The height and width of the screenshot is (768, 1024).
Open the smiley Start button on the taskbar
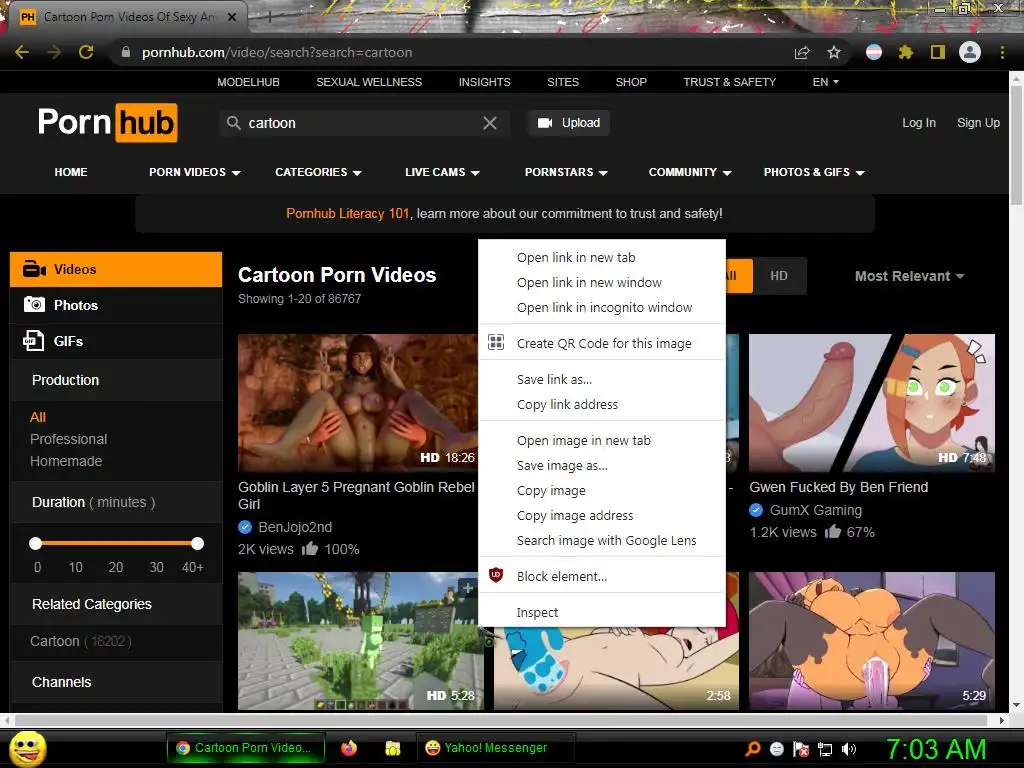(27, 748)
